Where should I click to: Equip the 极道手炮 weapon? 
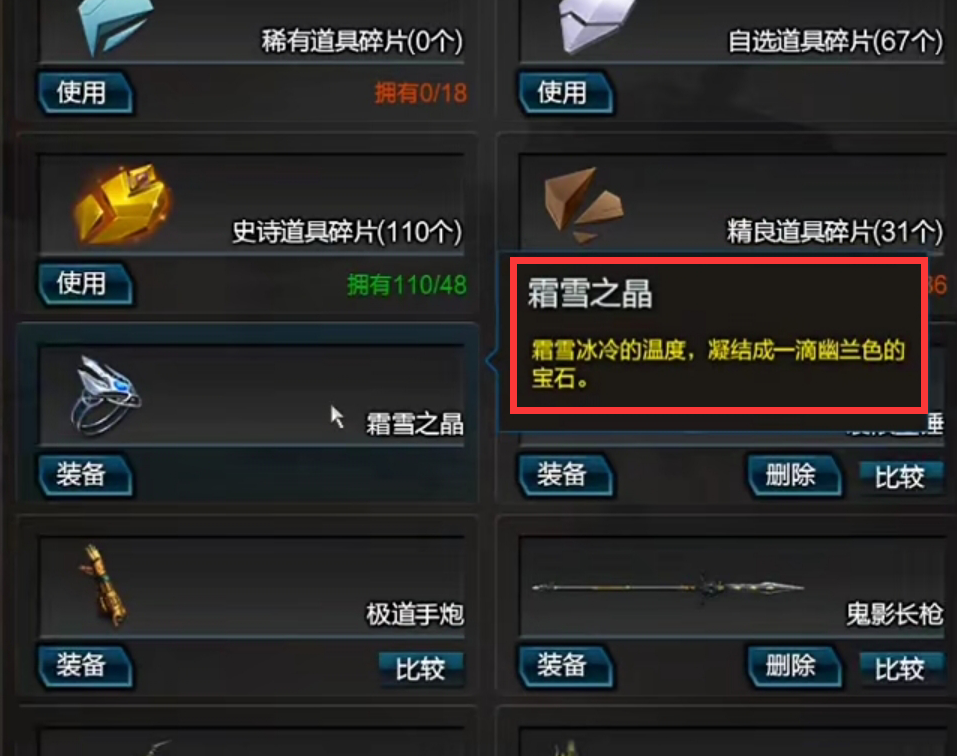pos(85,665)
